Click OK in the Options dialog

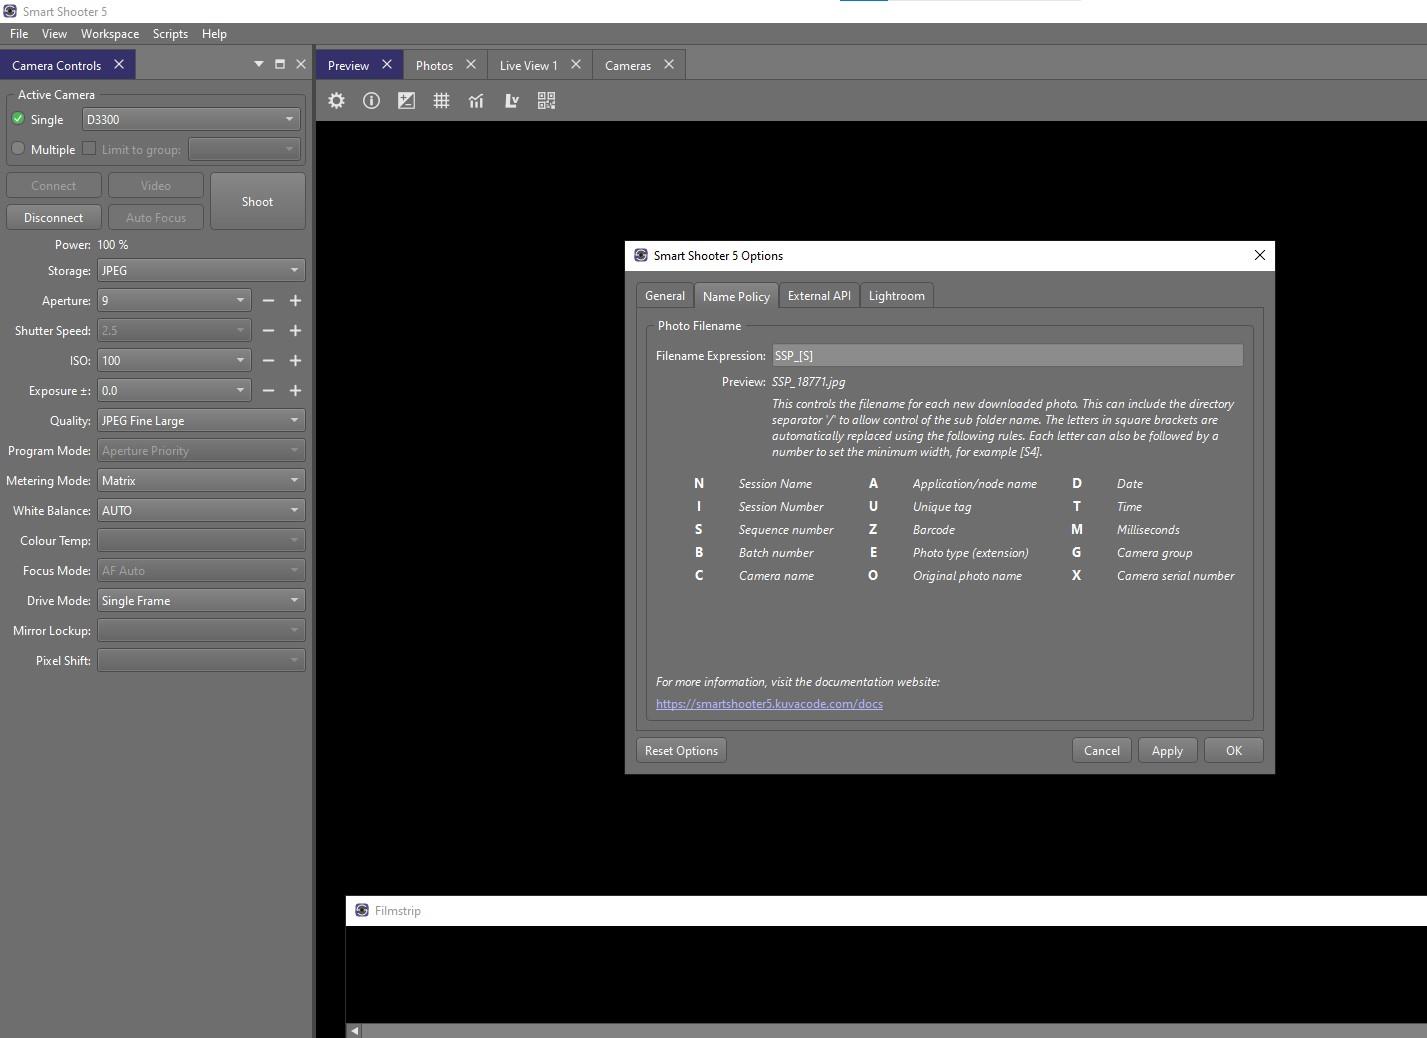[x=1234, y=751]
